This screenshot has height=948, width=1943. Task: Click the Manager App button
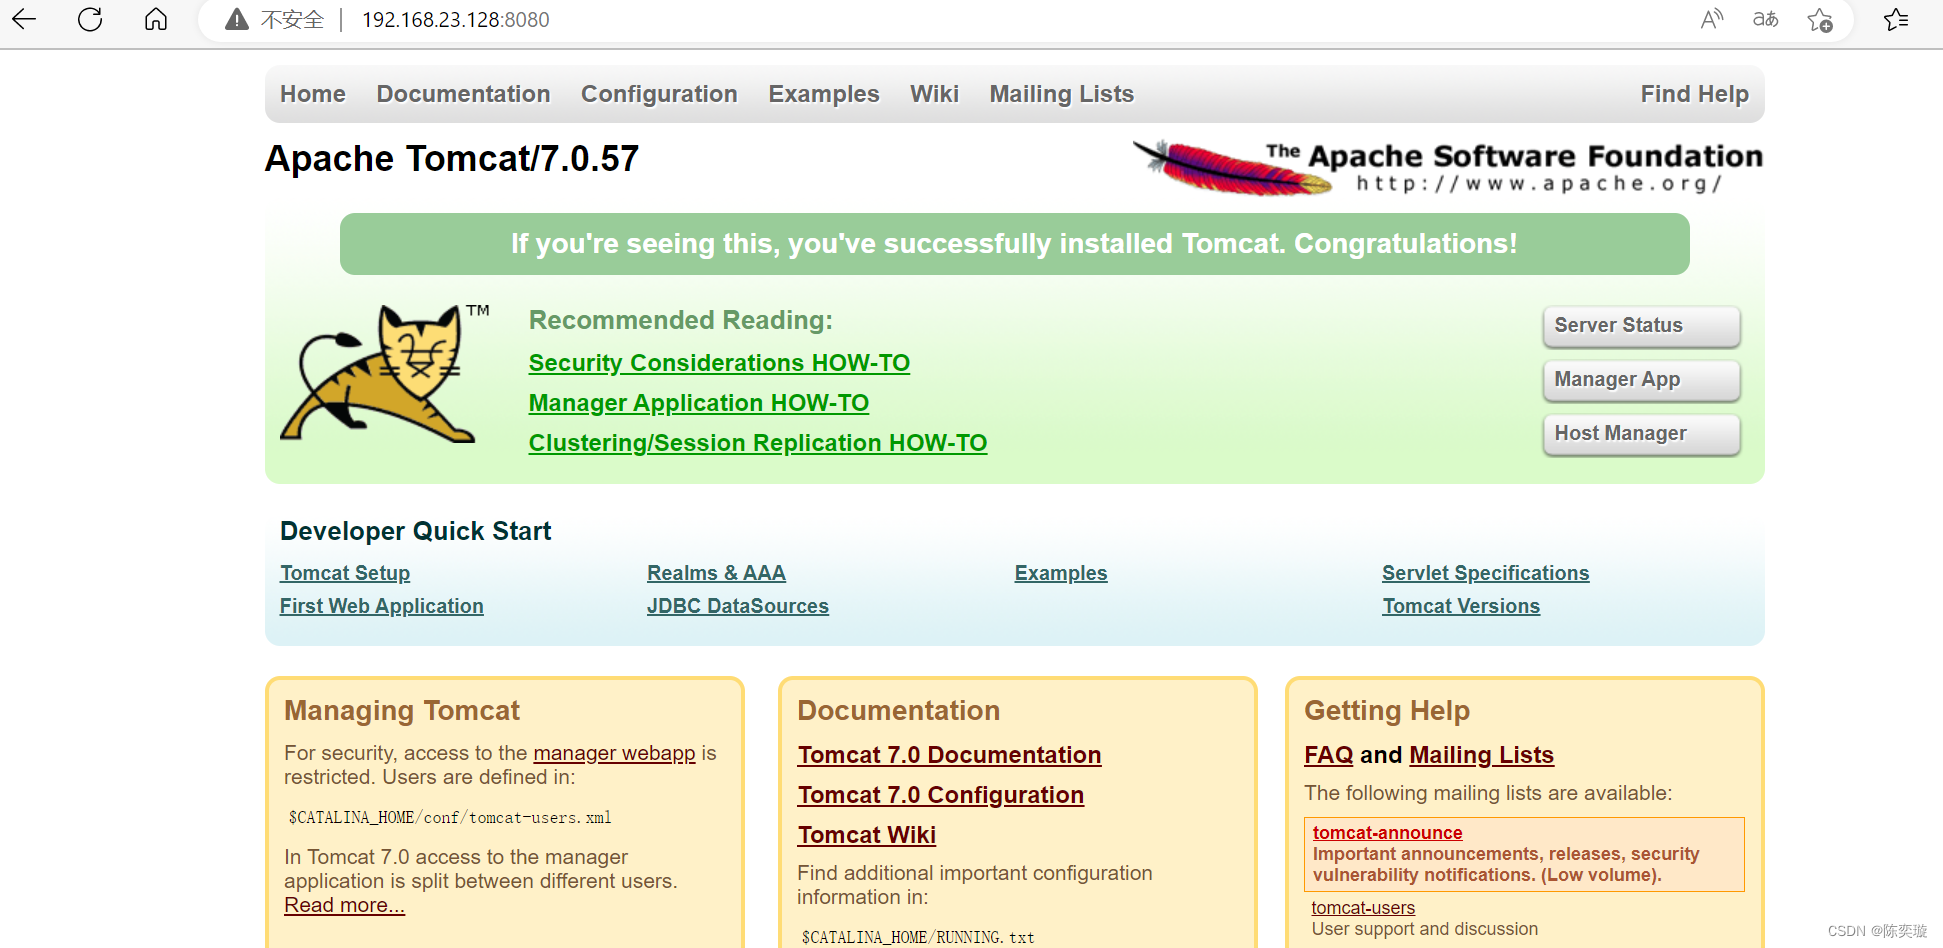point(1641,380)
